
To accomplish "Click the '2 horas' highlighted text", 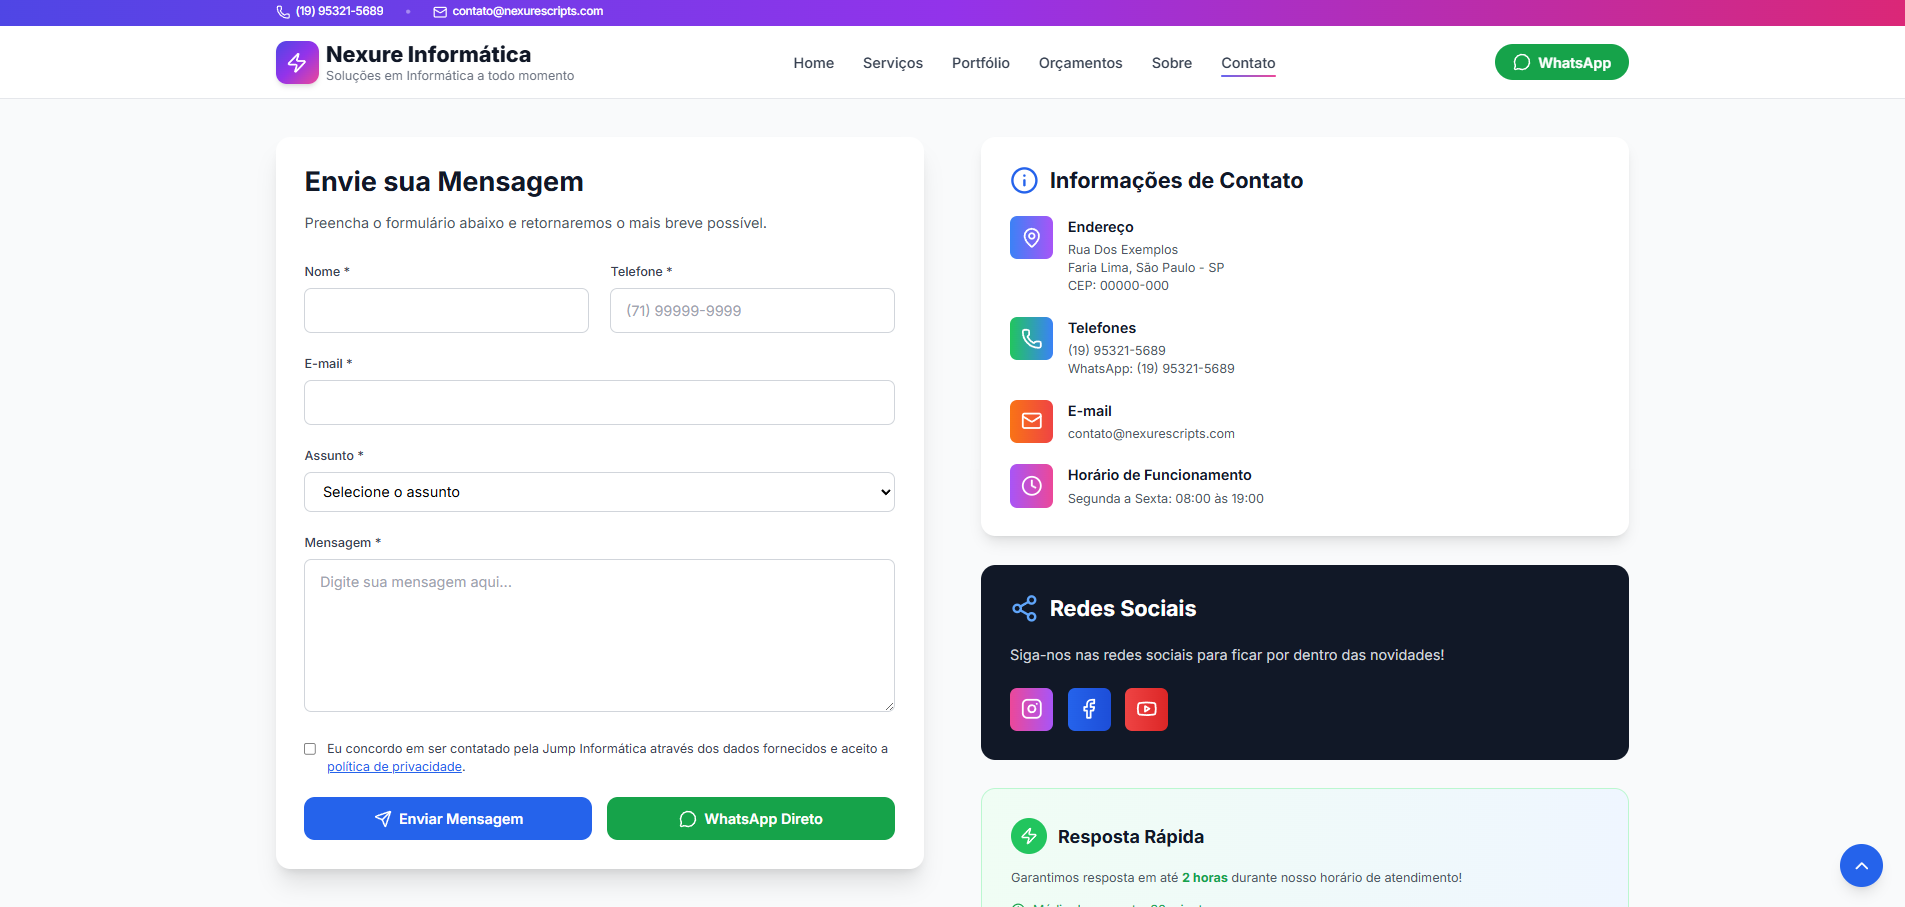I will tap(1205, 878).
